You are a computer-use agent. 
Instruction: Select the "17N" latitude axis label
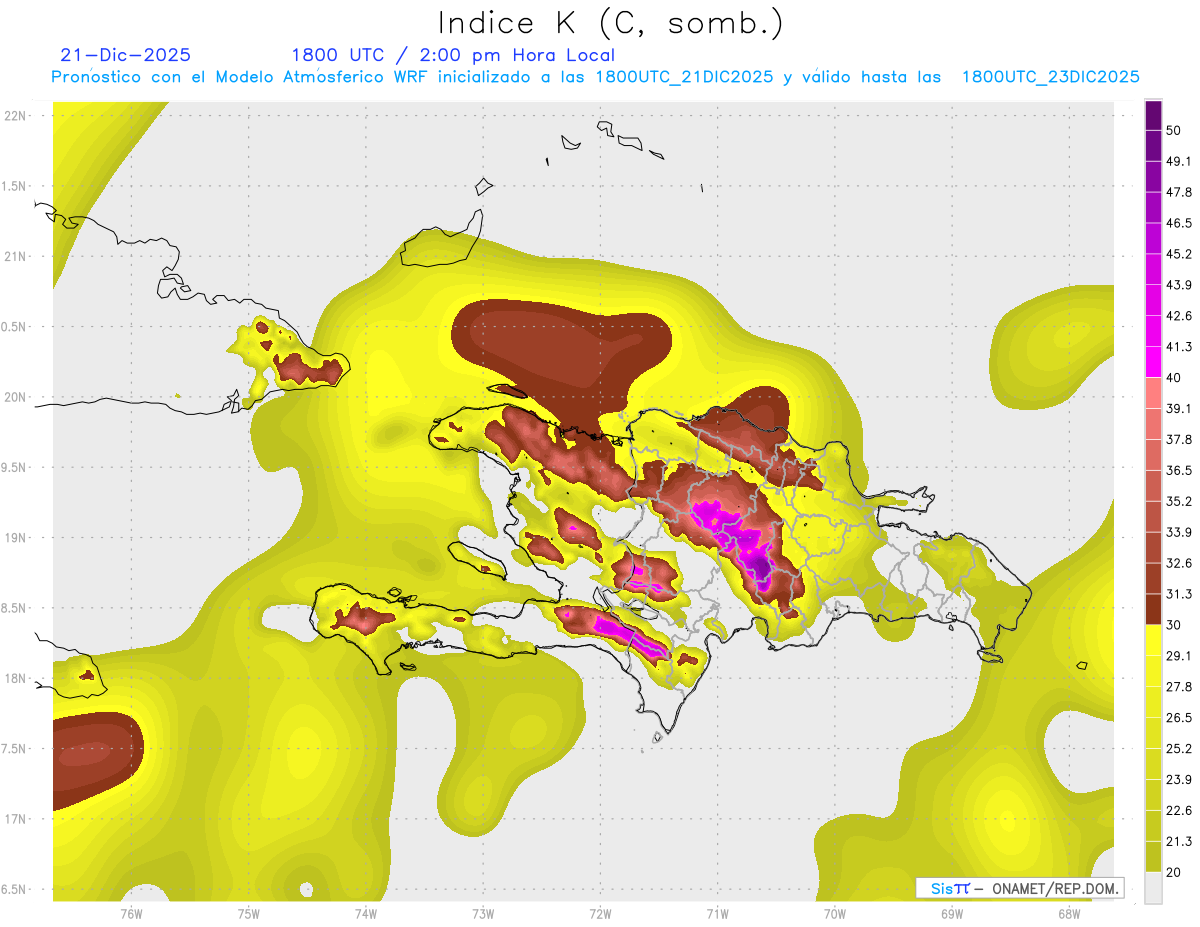tap(15, 819)
